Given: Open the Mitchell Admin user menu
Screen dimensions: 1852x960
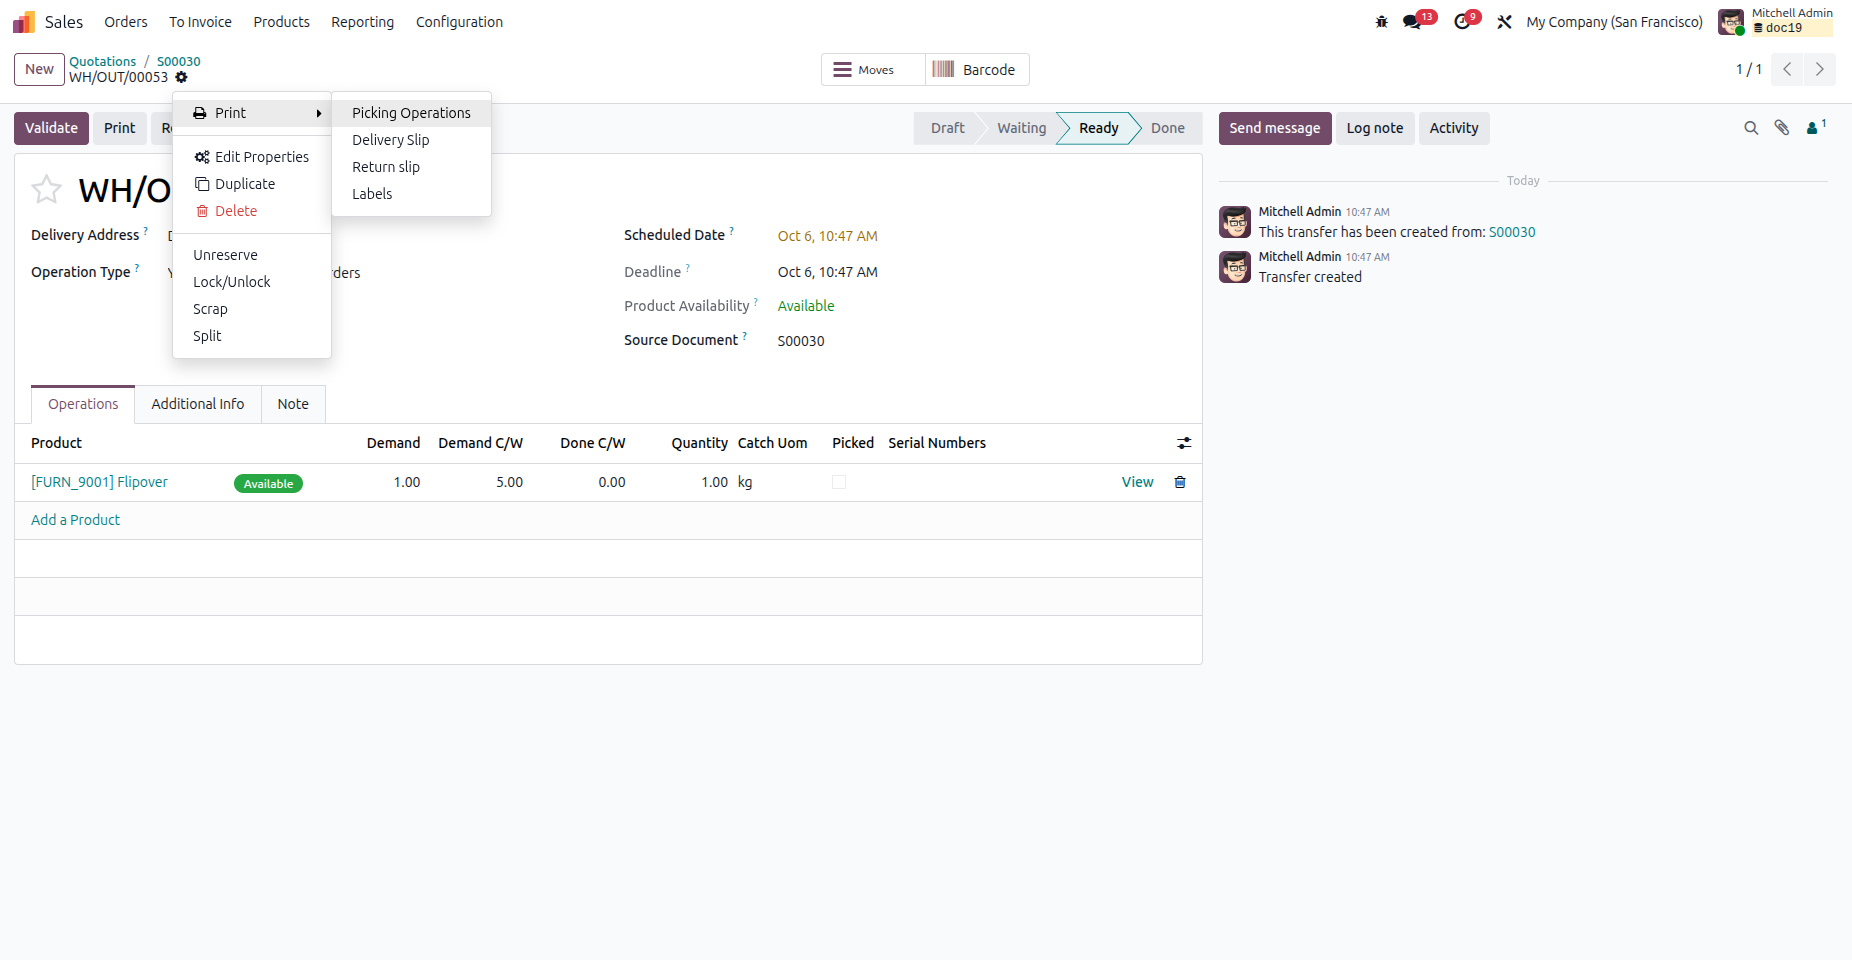Looking at the screenshot, I should click(1775, 22).
